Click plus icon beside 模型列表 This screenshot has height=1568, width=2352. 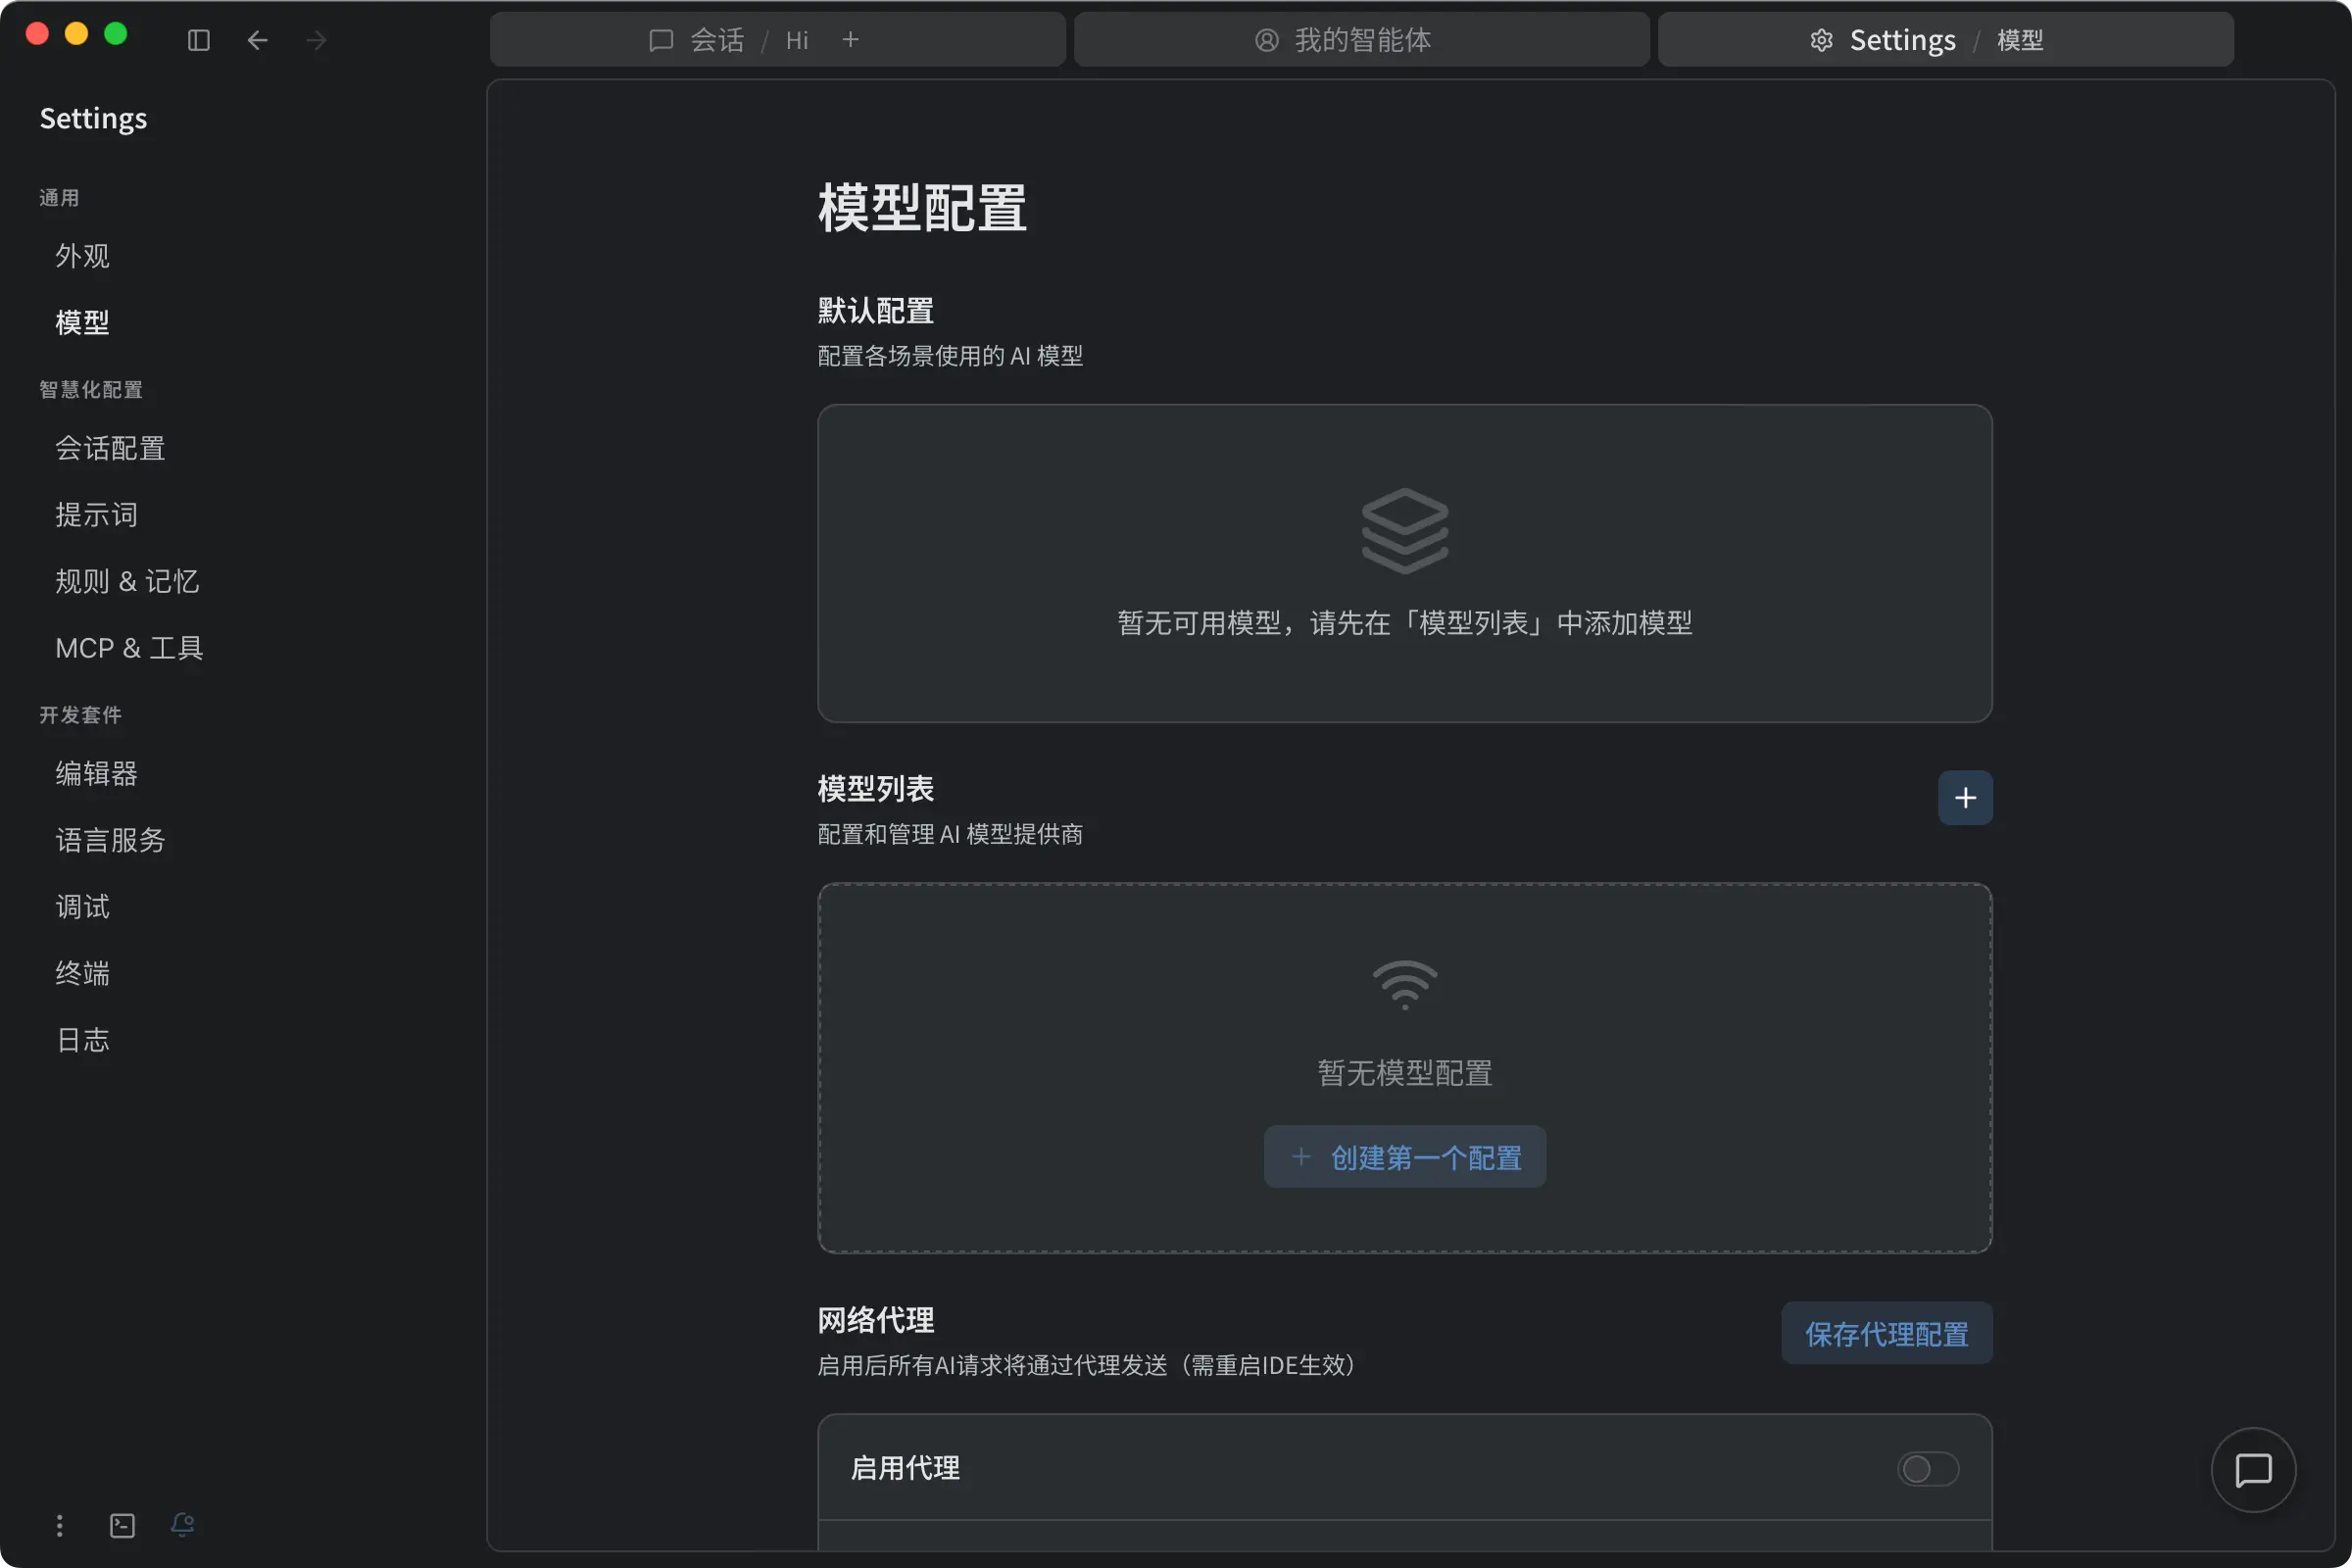[x=1964, y=797]
